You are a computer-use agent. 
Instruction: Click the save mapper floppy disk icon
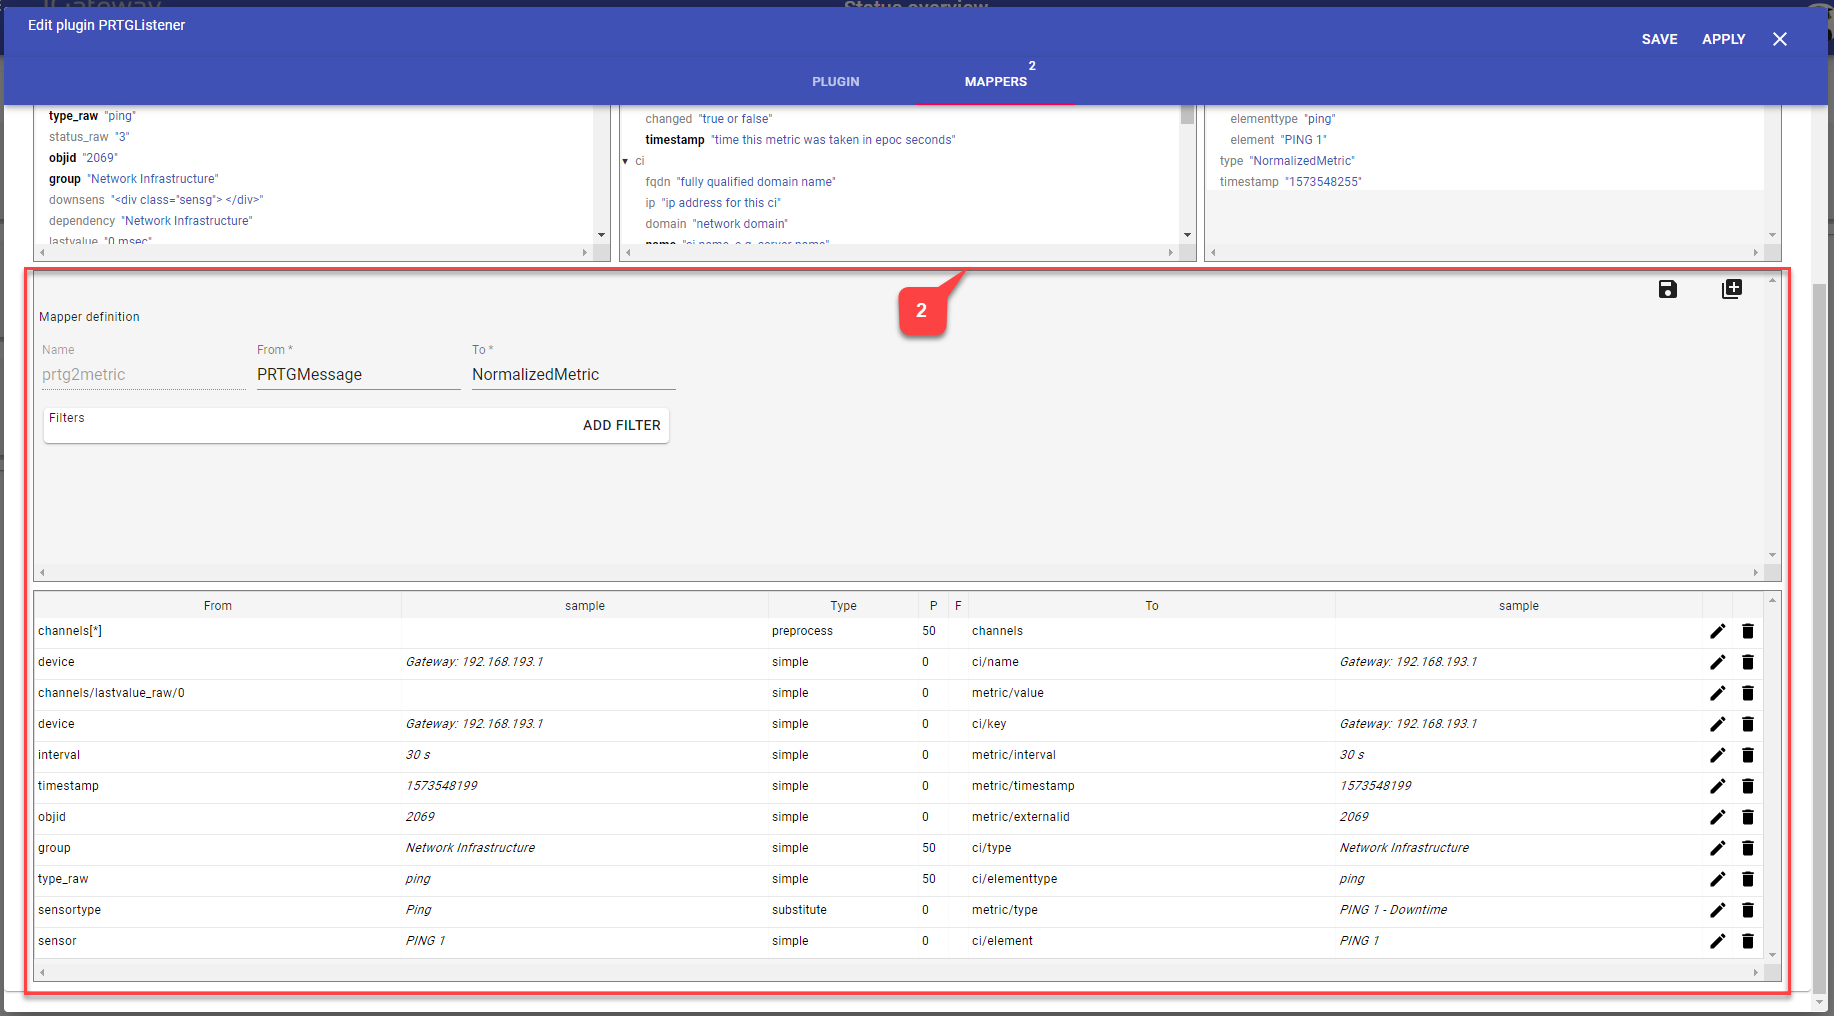(1667, 289)
